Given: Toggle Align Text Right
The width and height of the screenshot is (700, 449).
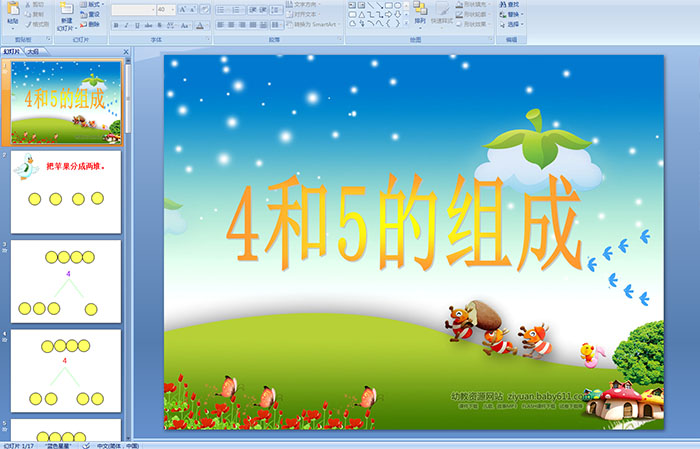Looking at the screenshot, I should [242, 25].
